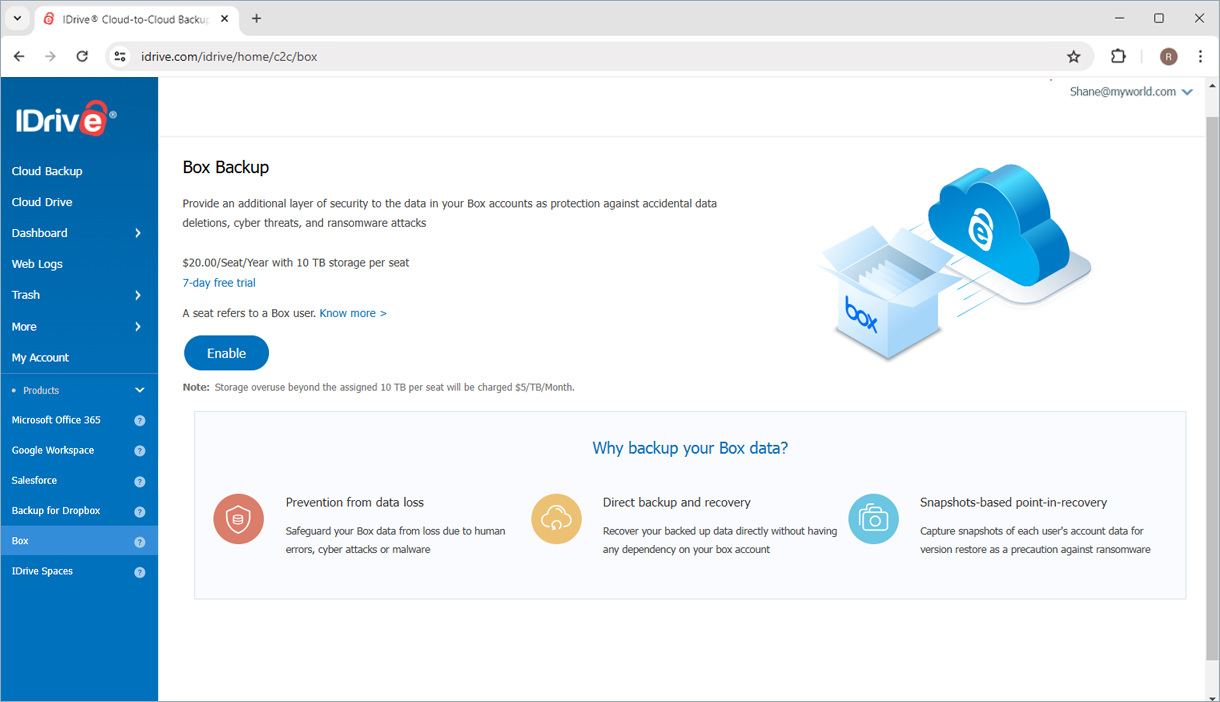Screen dimensions: 1220x702
Task: Click the Snapshots-based point-in-recovery title
Action: [x=1013, y=502]
